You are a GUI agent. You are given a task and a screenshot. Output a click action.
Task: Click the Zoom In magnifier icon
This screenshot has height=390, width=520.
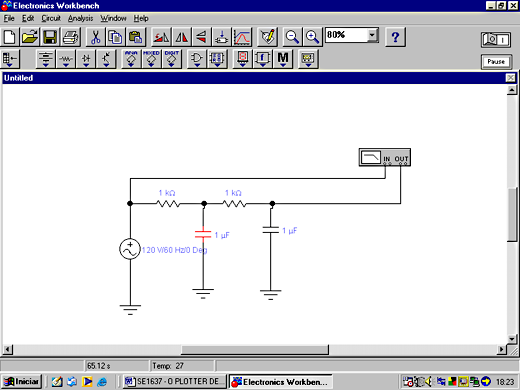click(x=312, y=37)
